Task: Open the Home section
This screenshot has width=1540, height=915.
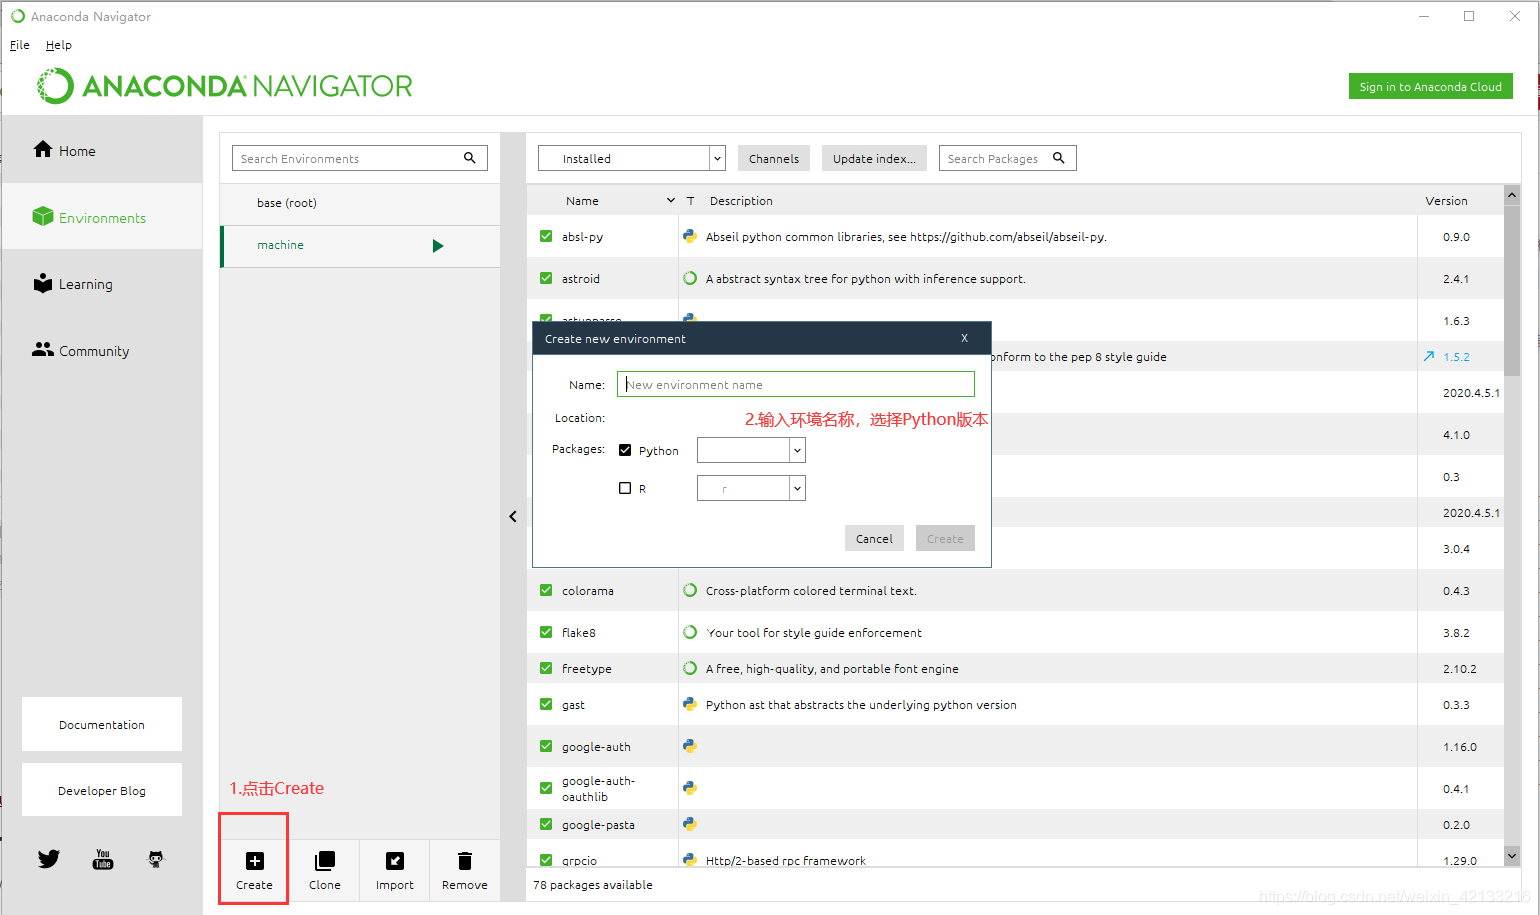Action: pos(65,150)
